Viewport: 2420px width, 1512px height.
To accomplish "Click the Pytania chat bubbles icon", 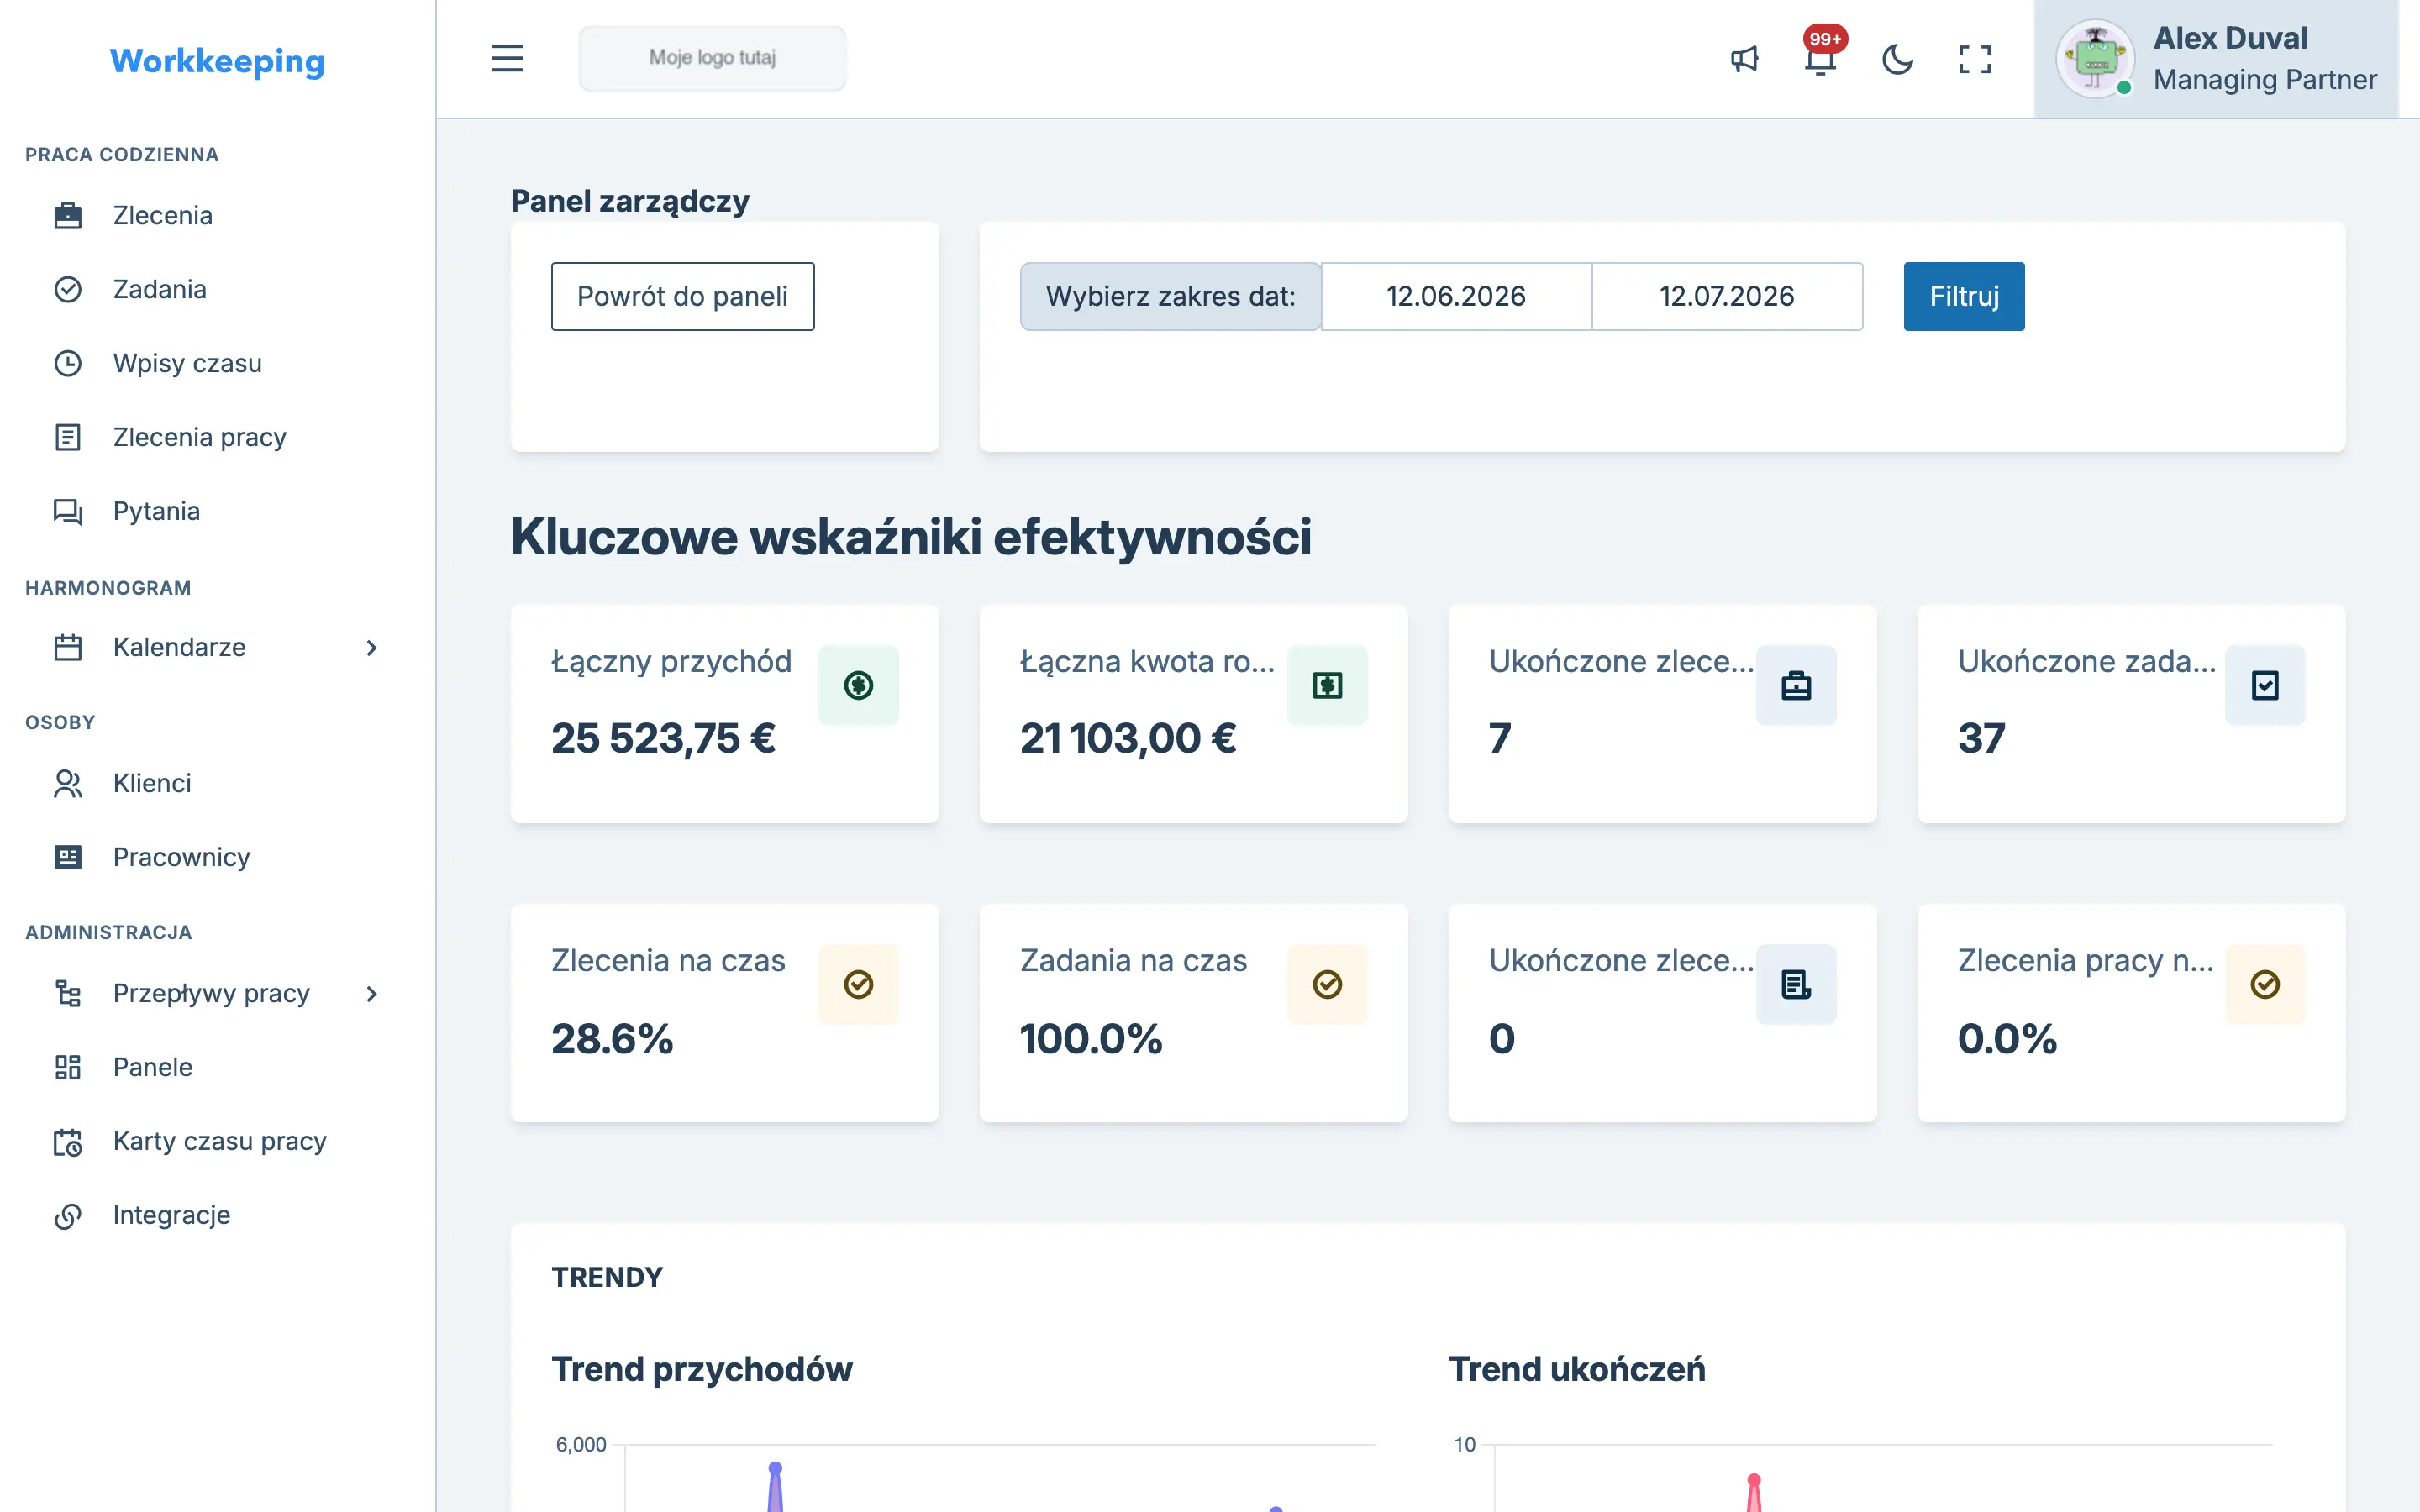I will click(x=68, y=511).
